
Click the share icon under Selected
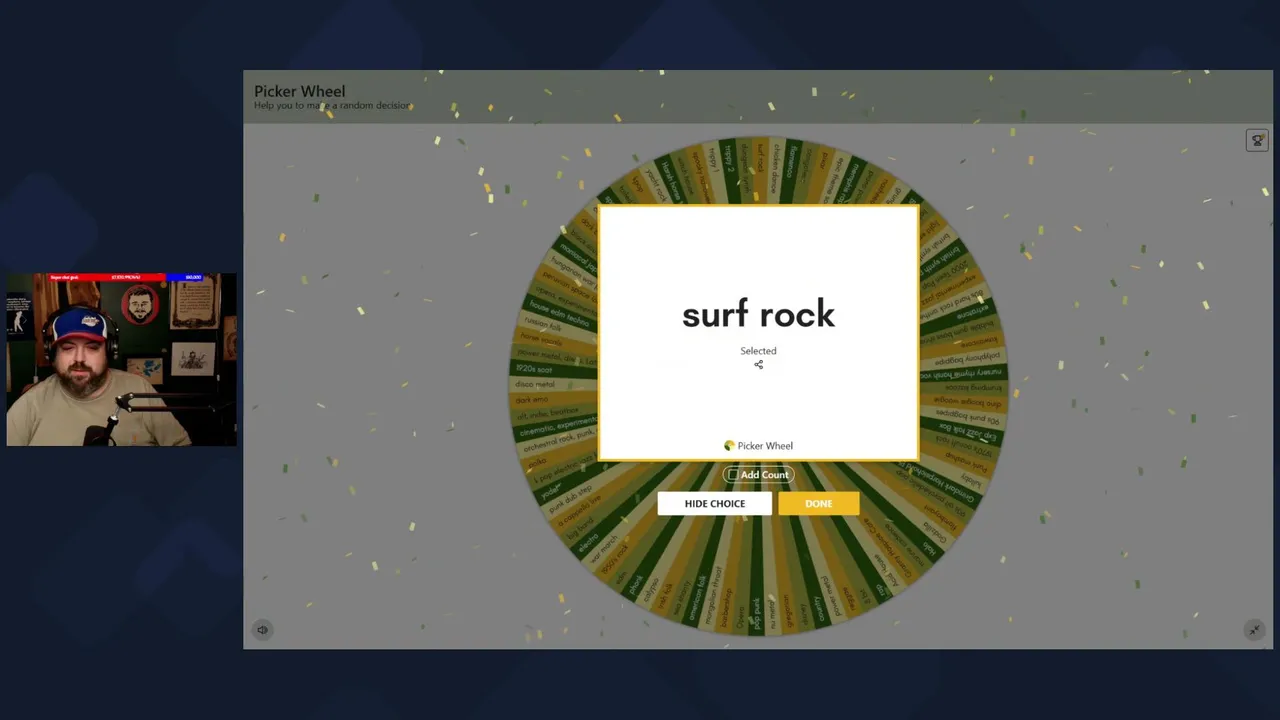click(x=758, y=365)
